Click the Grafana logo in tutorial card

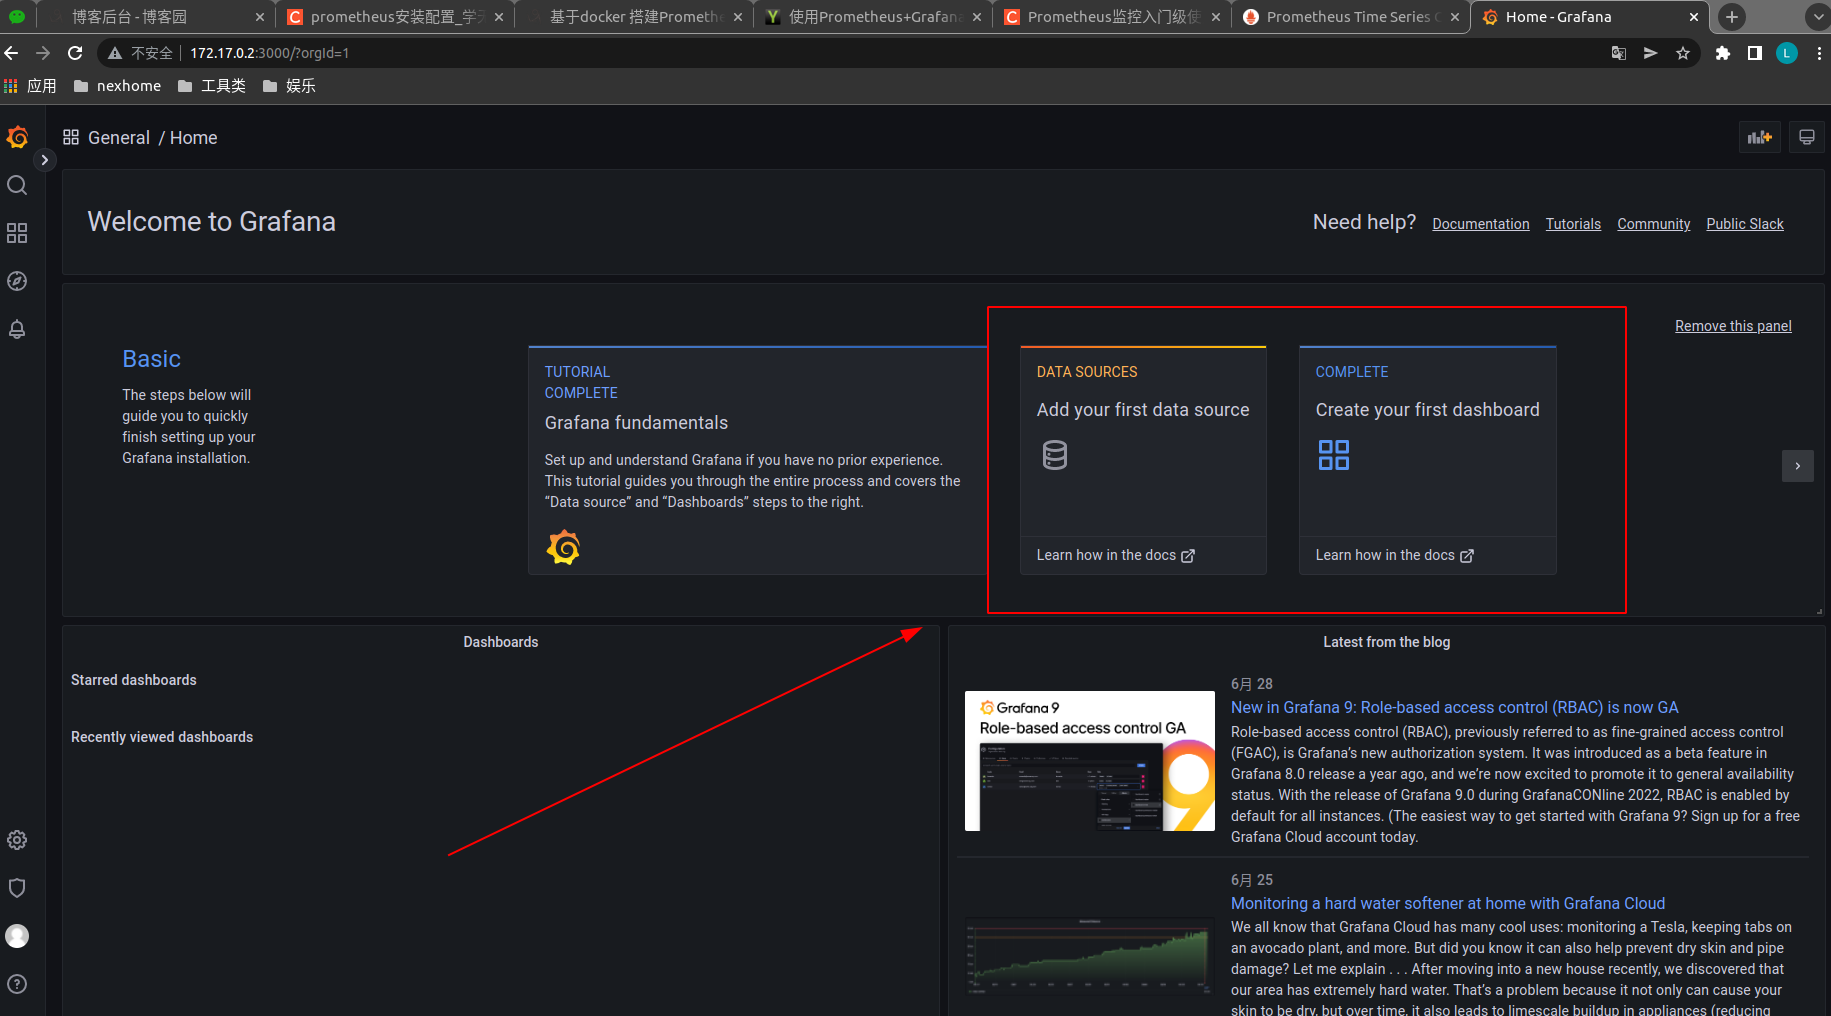click(563, 547)
